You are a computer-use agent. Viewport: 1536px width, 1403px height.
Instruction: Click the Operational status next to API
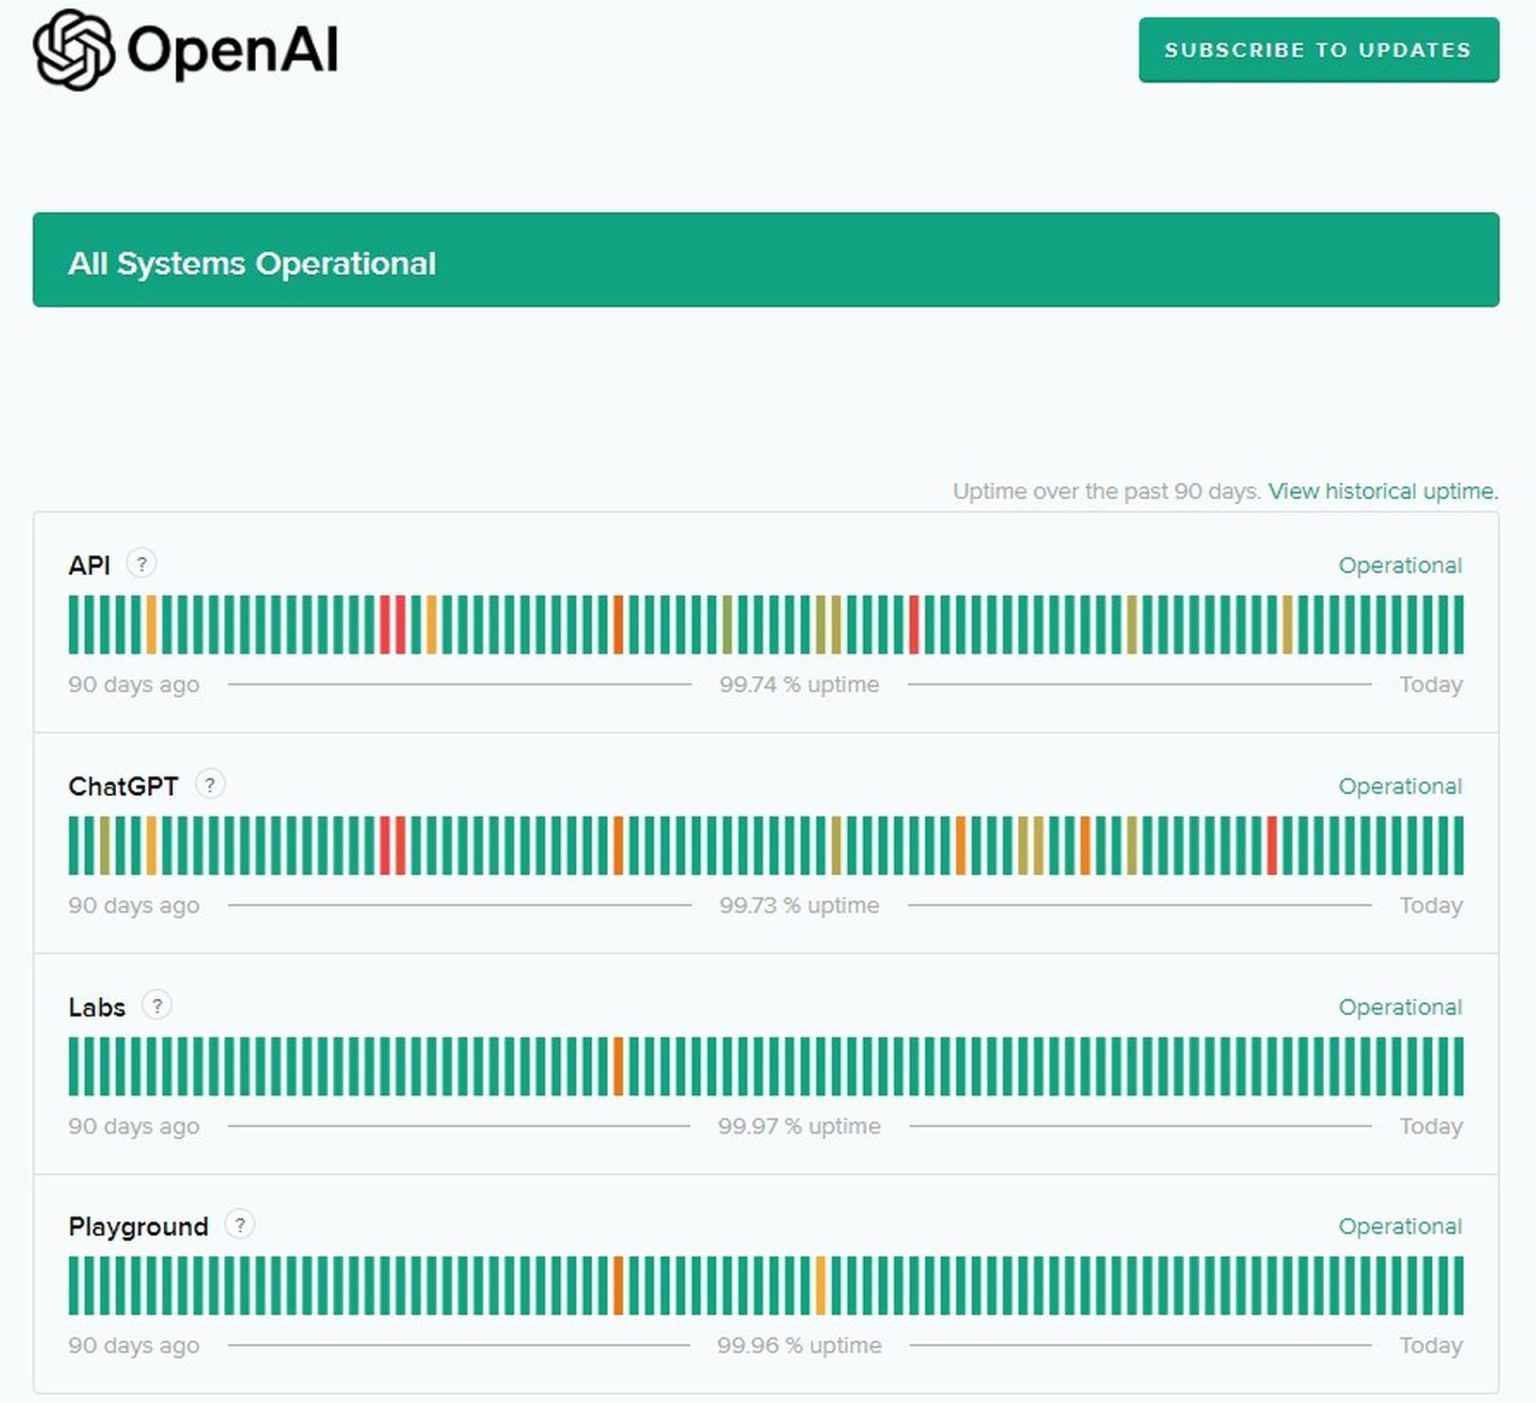click(1399, 565)
